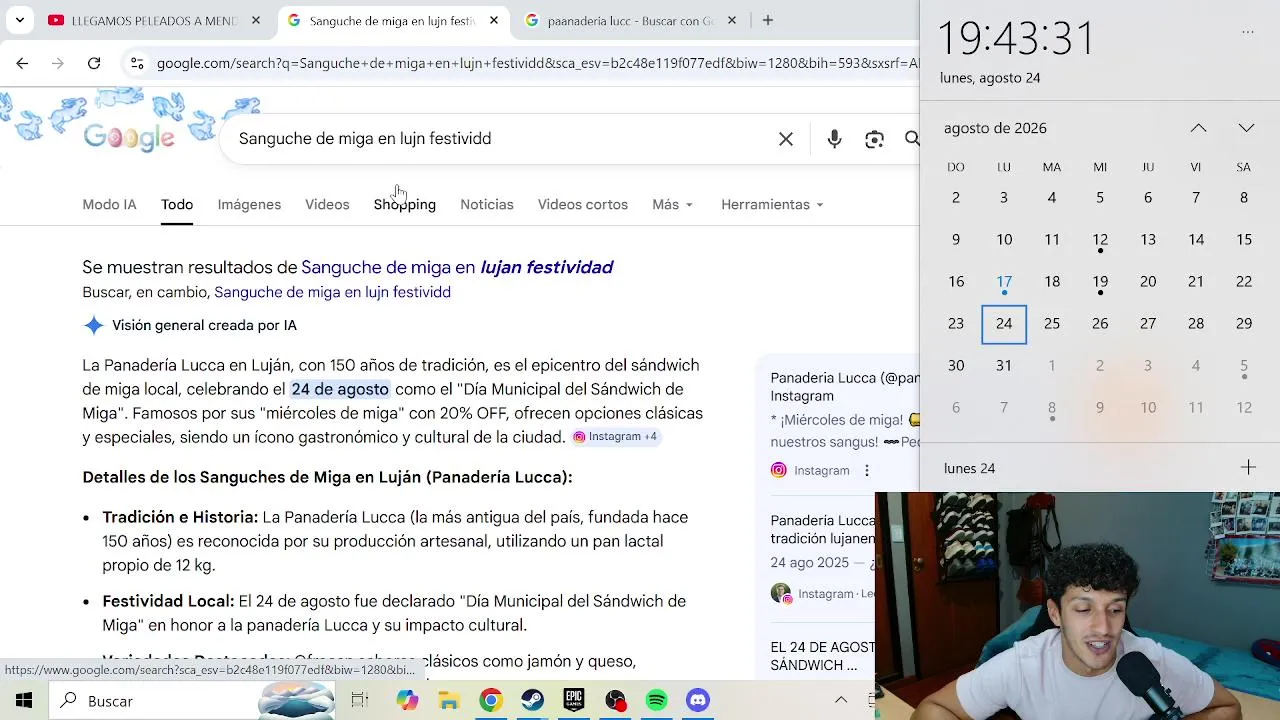Select August 25 in the calendar
The width and height of the screenshot is (1280, 720).
(x=1052, y=324)
